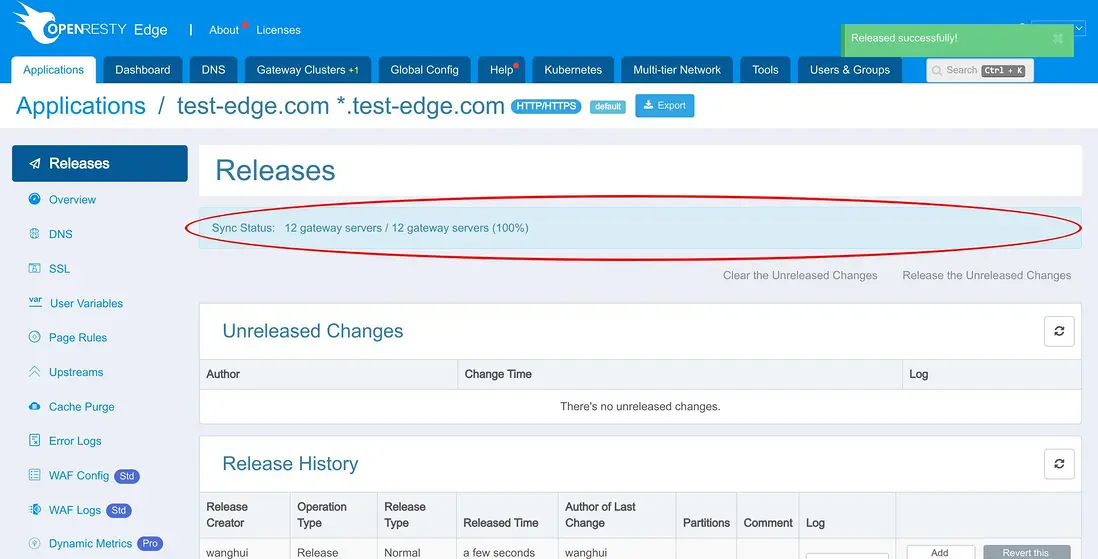Open the About link in header
Image resolution: width=1098 pixels, height=559 pixels.
click(x=223, y=30)
